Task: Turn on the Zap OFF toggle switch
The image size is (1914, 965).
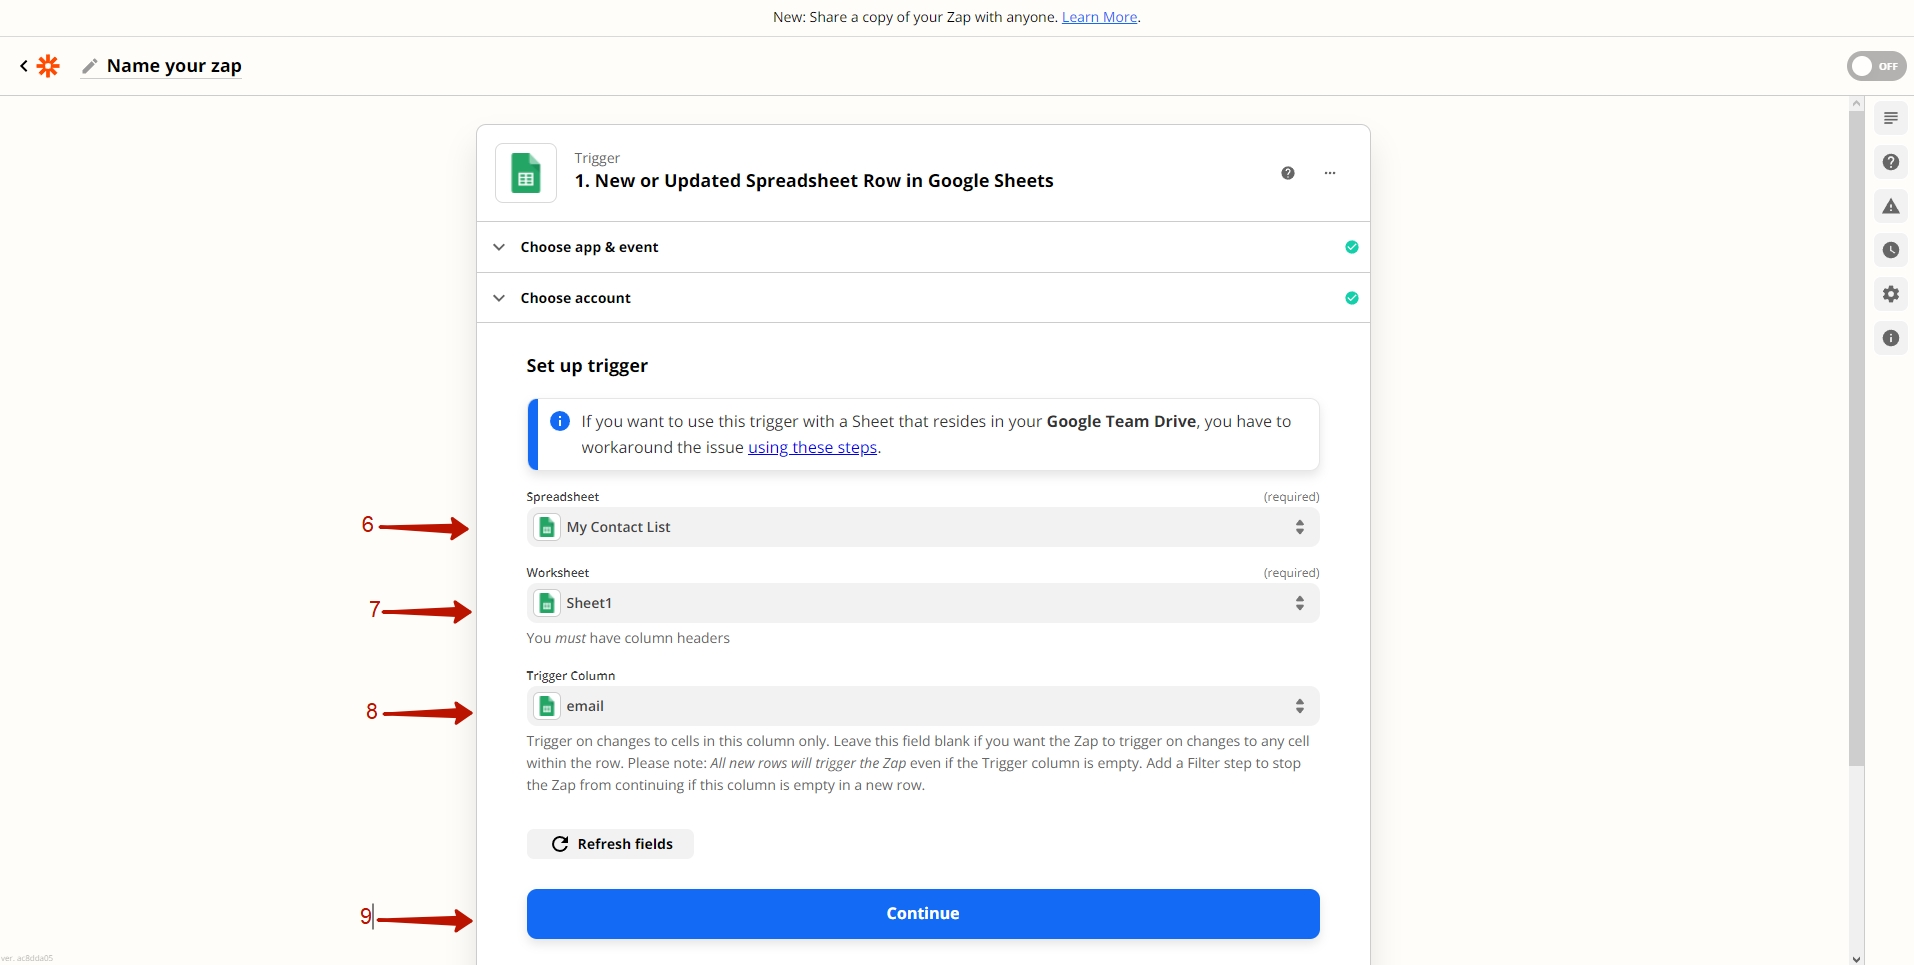Action: point(1875,66)
